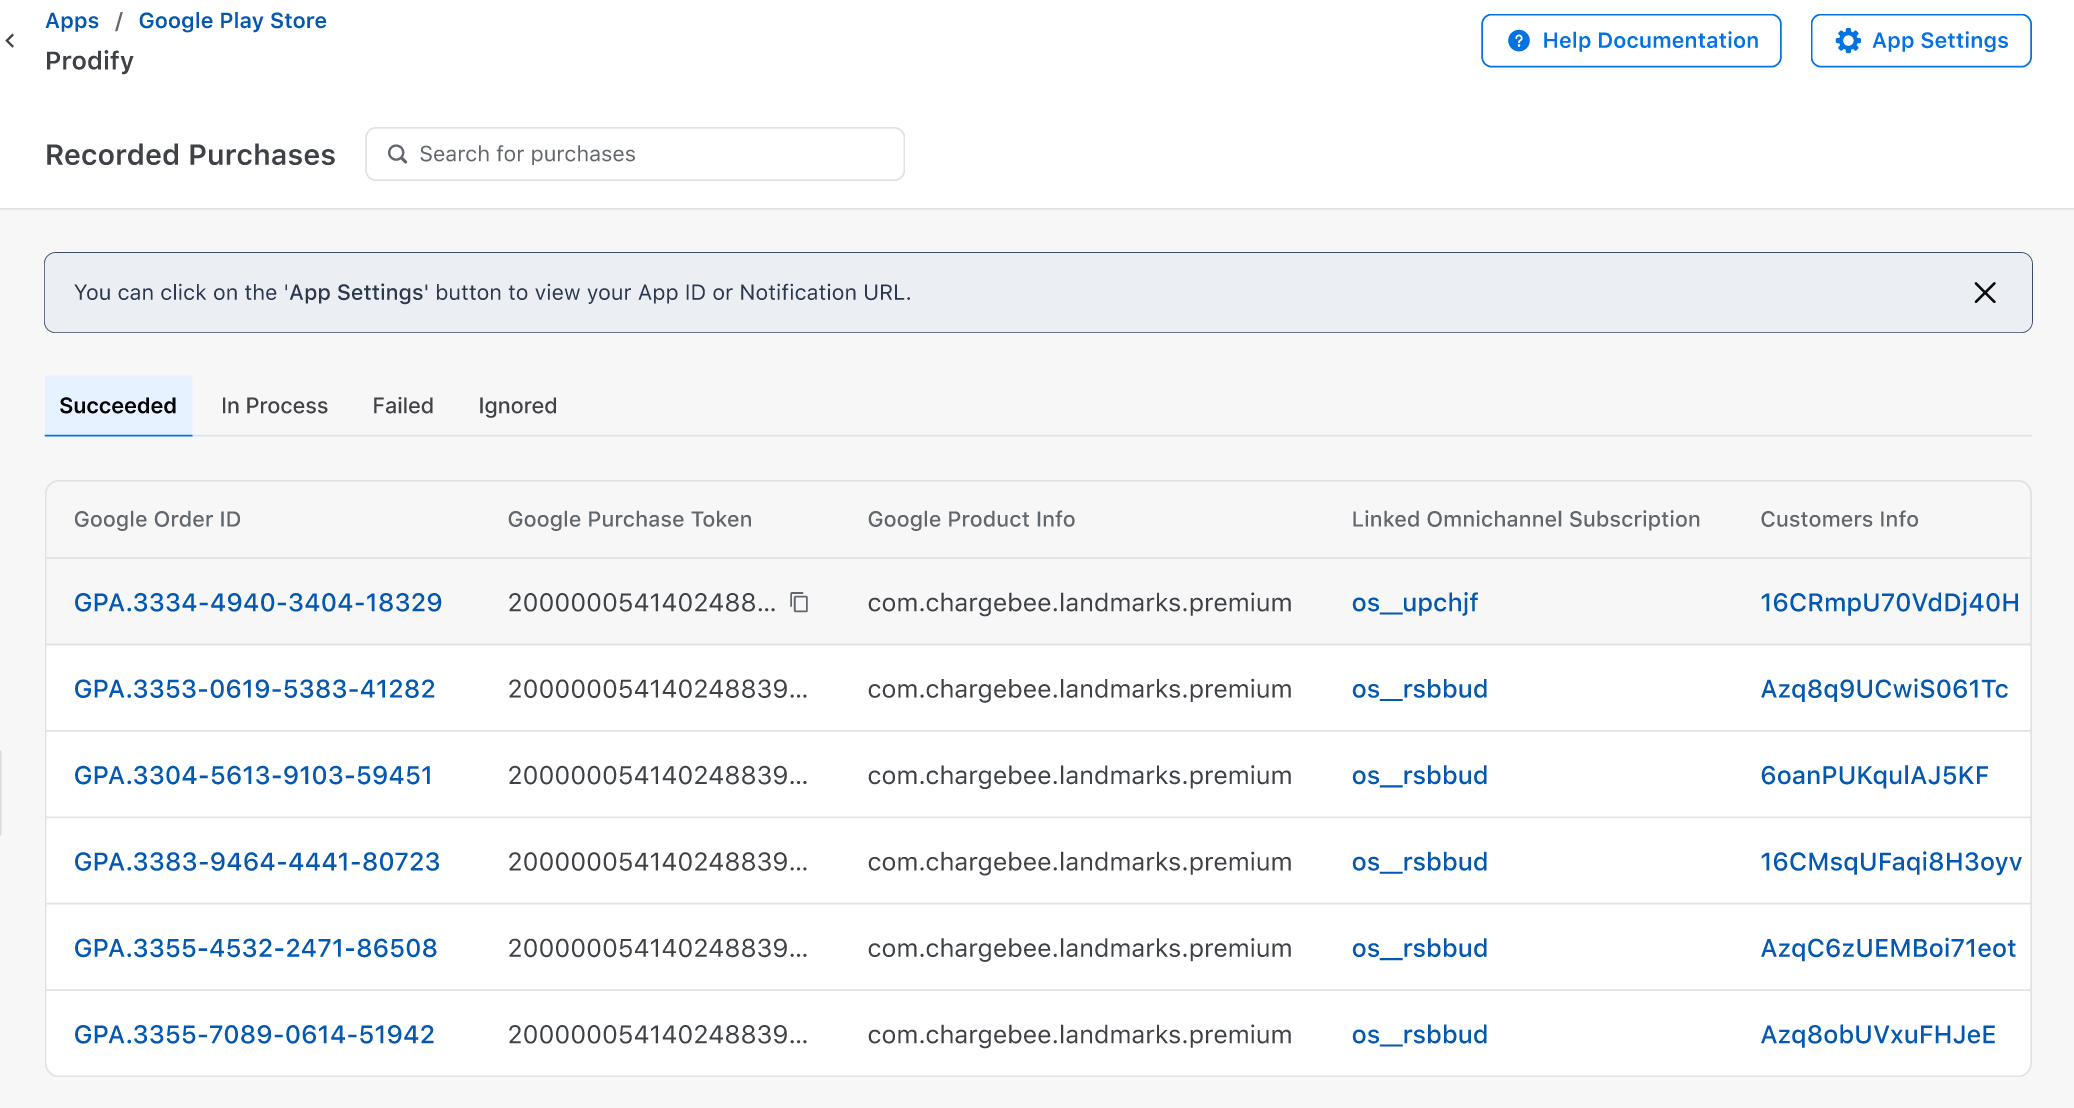The width and height of the screenshot is (2074, 1108).
Task: Copy the first purchase token via icon
Action: (799, 602)
